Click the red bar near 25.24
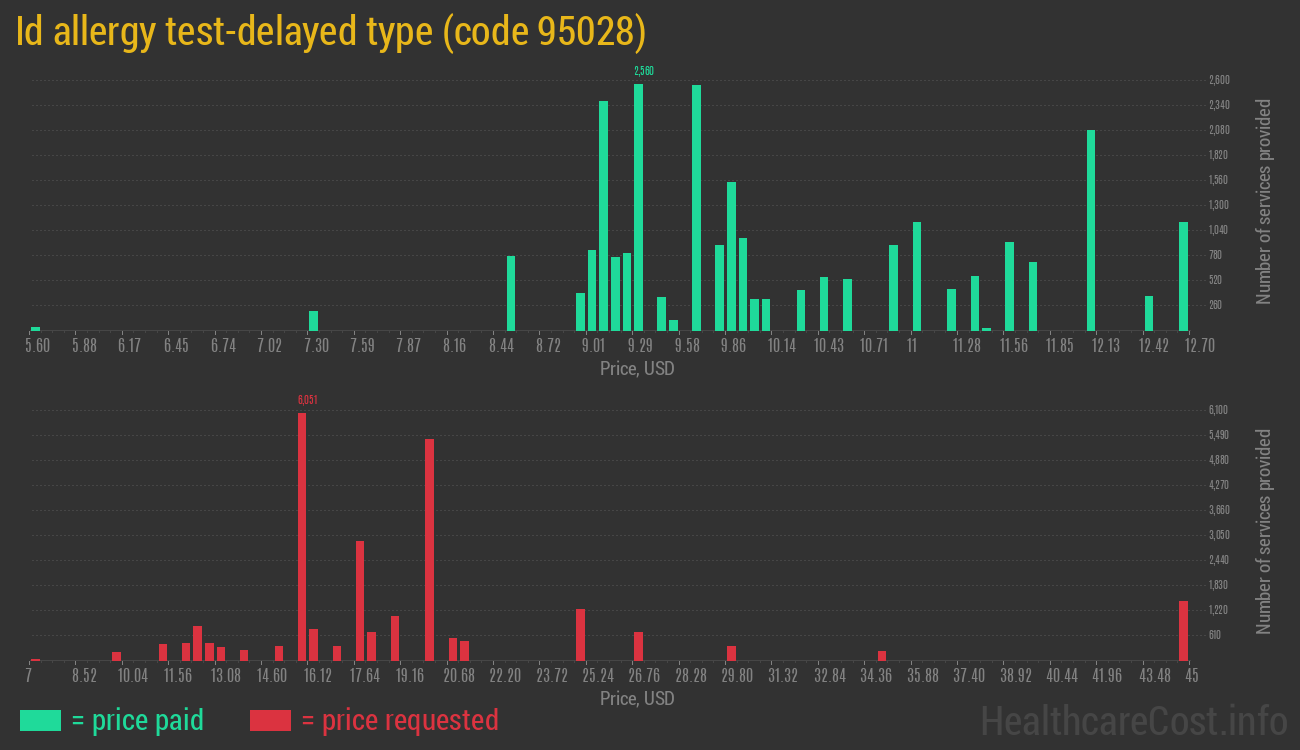This screenshot has height=750, width=1300. tap(580, 634)
